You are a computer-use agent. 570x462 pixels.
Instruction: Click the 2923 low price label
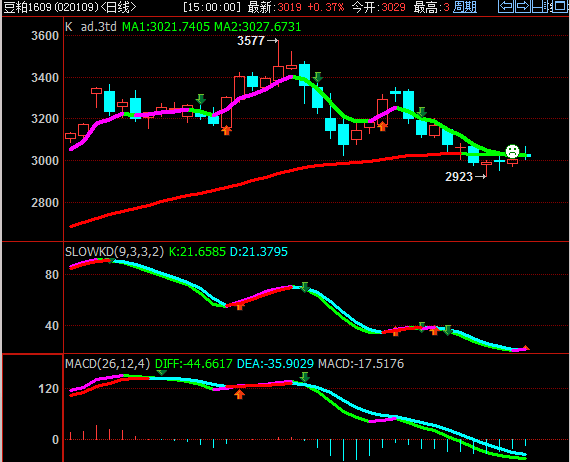pos(459,177)
